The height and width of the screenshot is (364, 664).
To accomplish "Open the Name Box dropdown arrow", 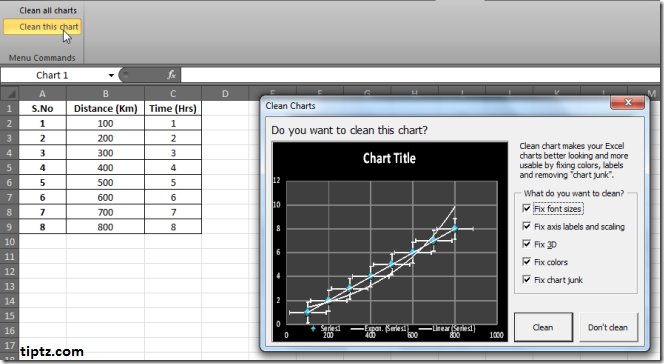I will point(111,75).
